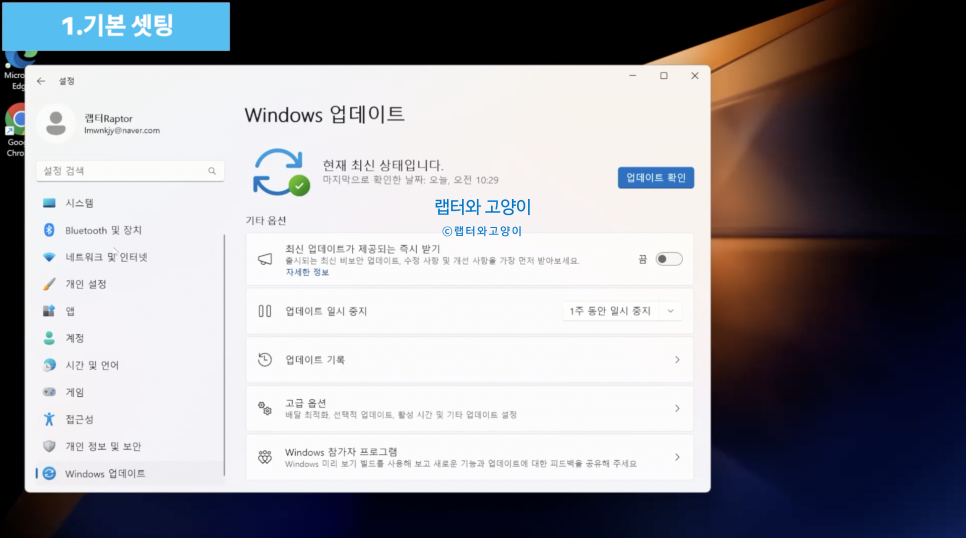Click the gears icon for 고급 옵션
Viewport: 966px width, 538px height.
pos(265,408)
